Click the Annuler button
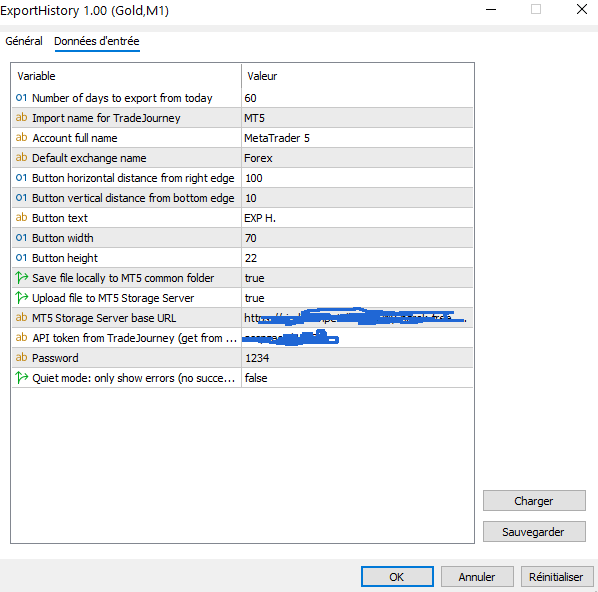 click(477, 576)
